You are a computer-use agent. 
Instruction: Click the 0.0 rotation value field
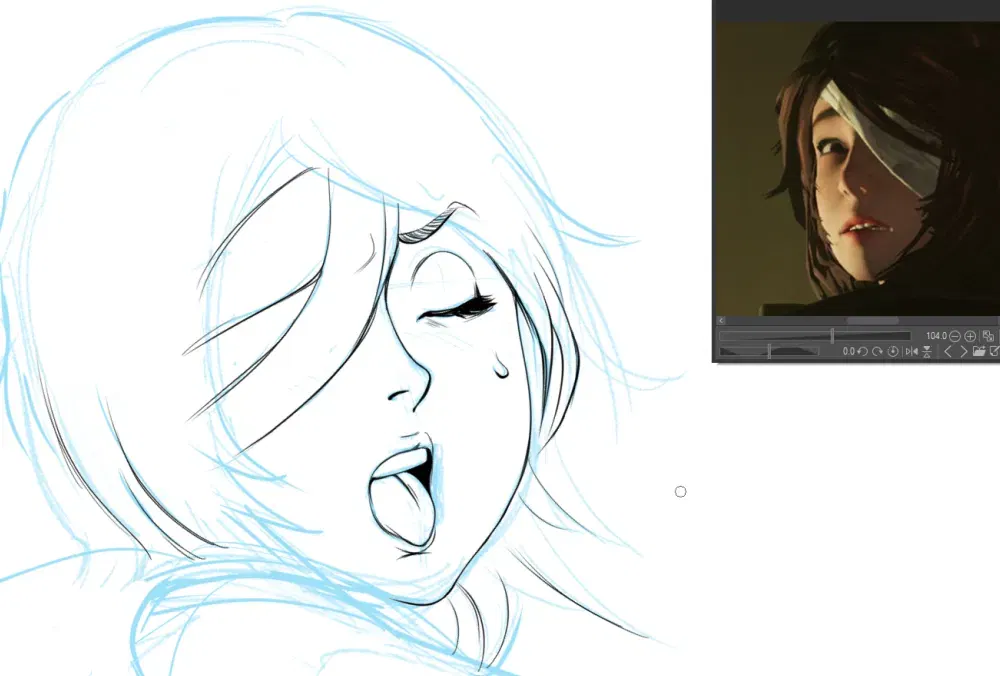pyautogui.click(x=848, y=351)
